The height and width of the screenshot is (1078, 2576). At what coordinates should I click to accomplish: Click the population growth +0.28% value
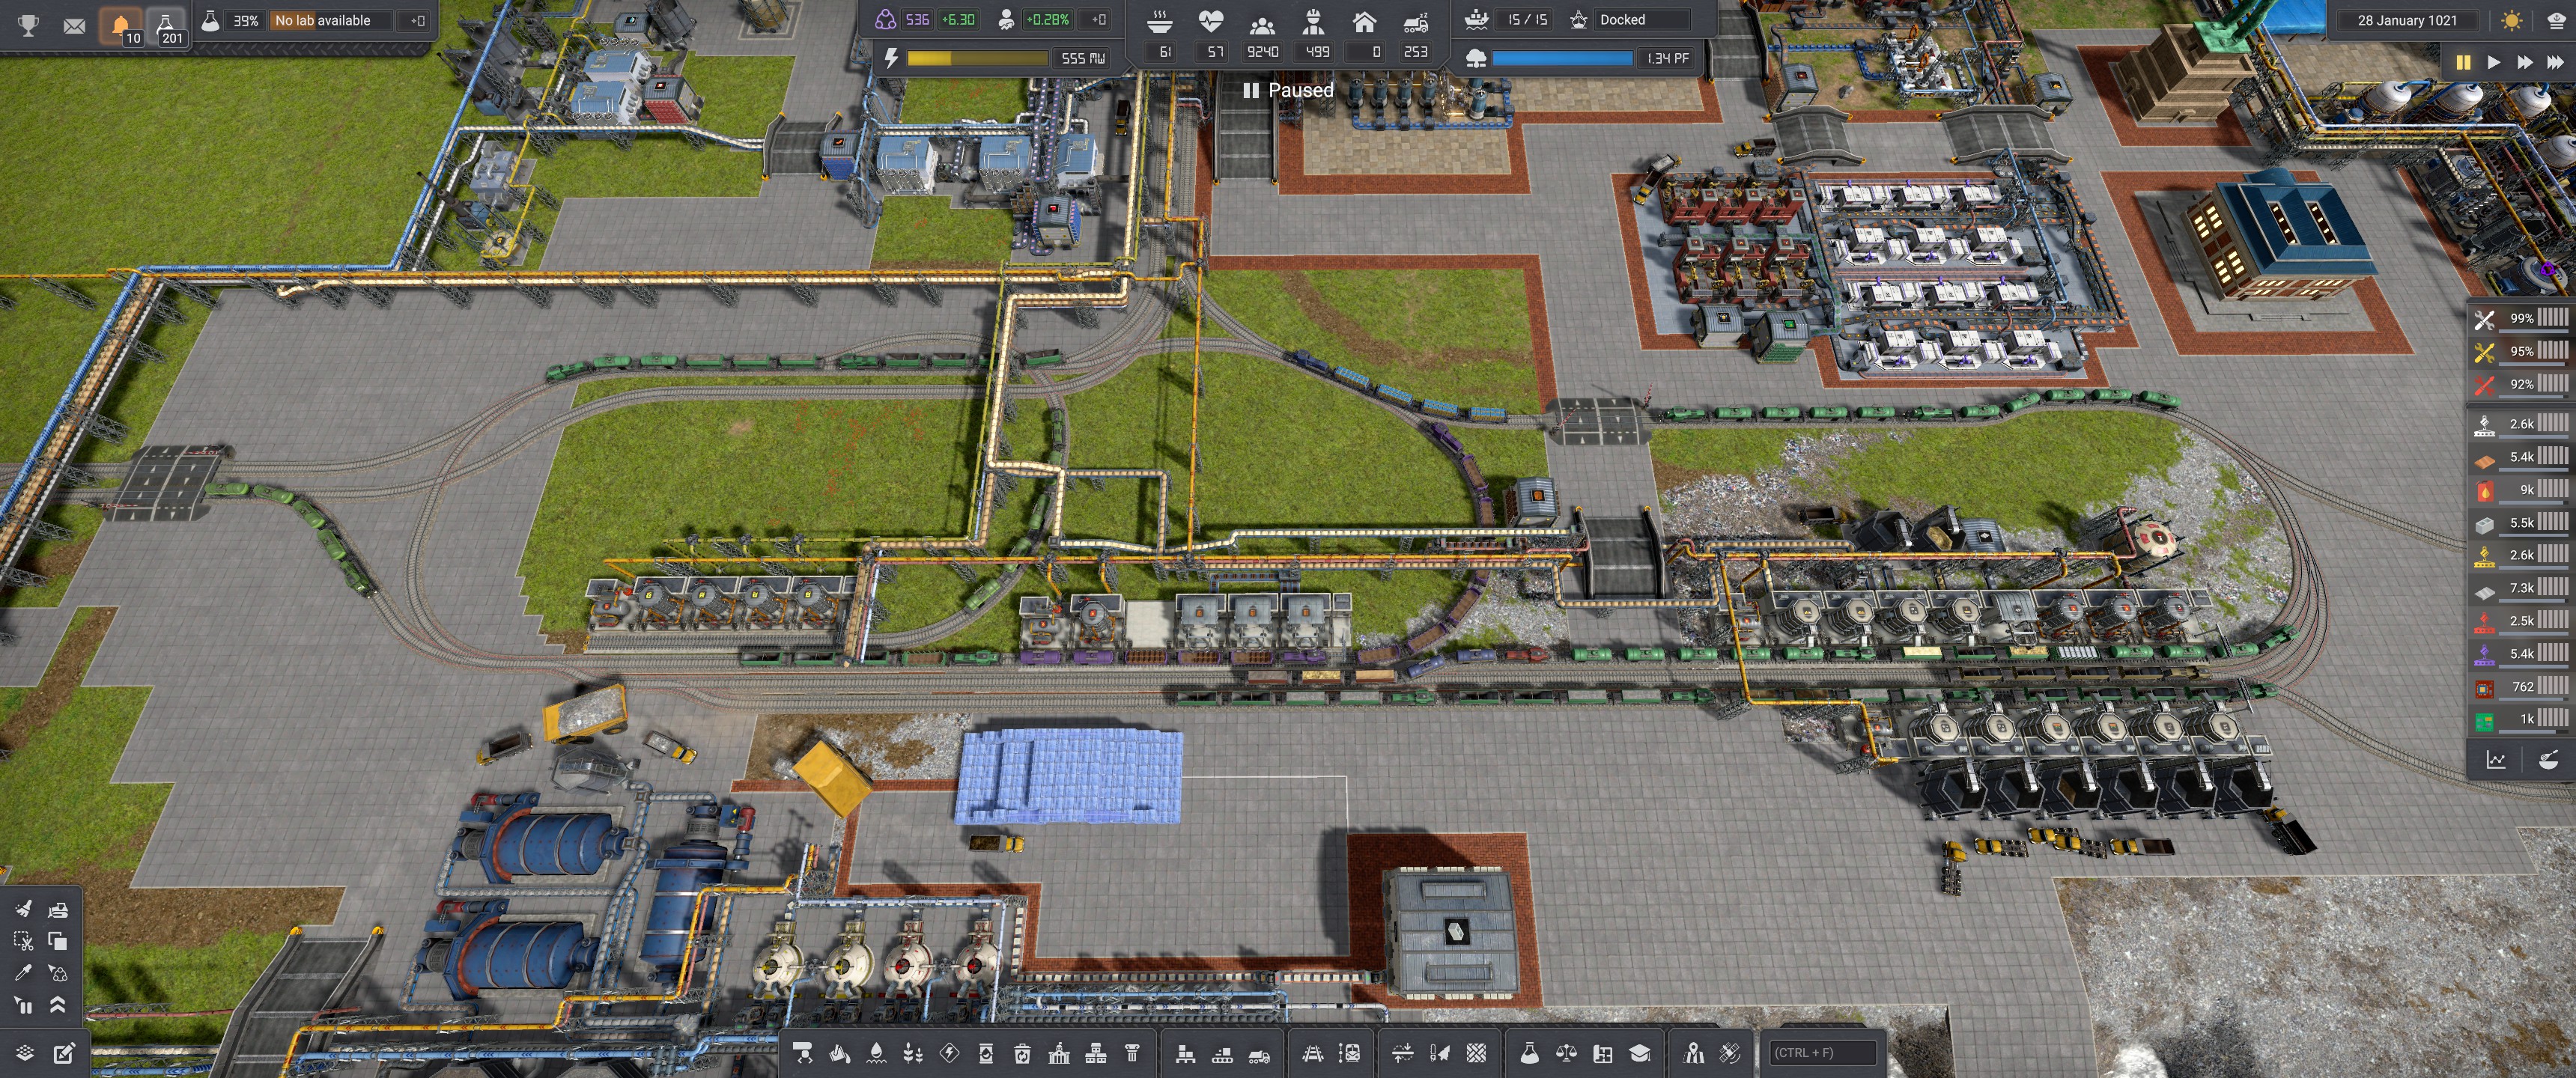coord(1047,19)
